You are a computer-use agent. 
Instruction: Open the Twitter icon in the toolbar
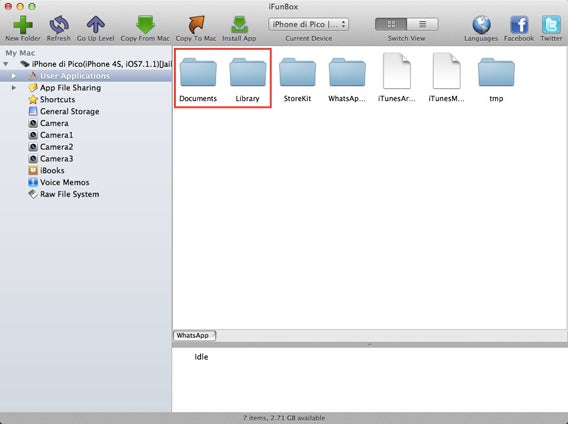coord(551,25)
